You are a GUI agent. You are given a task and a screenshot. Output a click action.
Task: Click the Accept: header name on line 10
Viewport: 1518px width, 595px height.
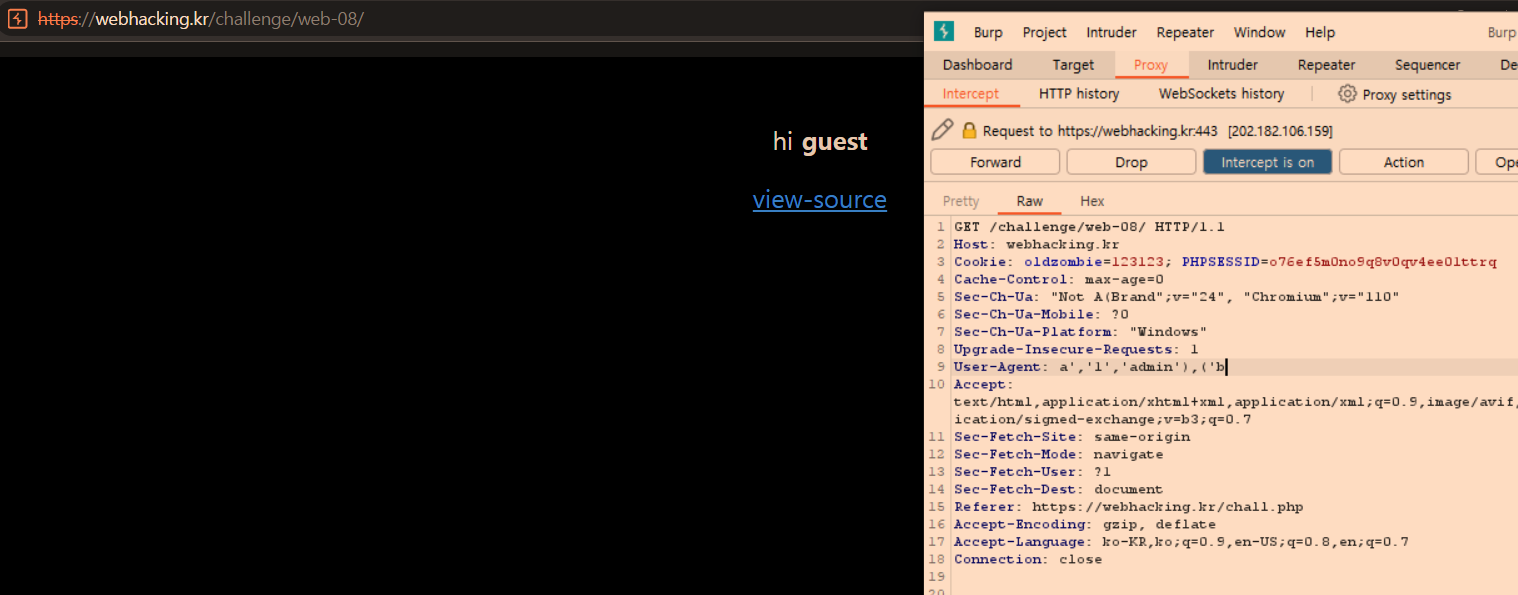pyautogui.click(x=983, y=384)
